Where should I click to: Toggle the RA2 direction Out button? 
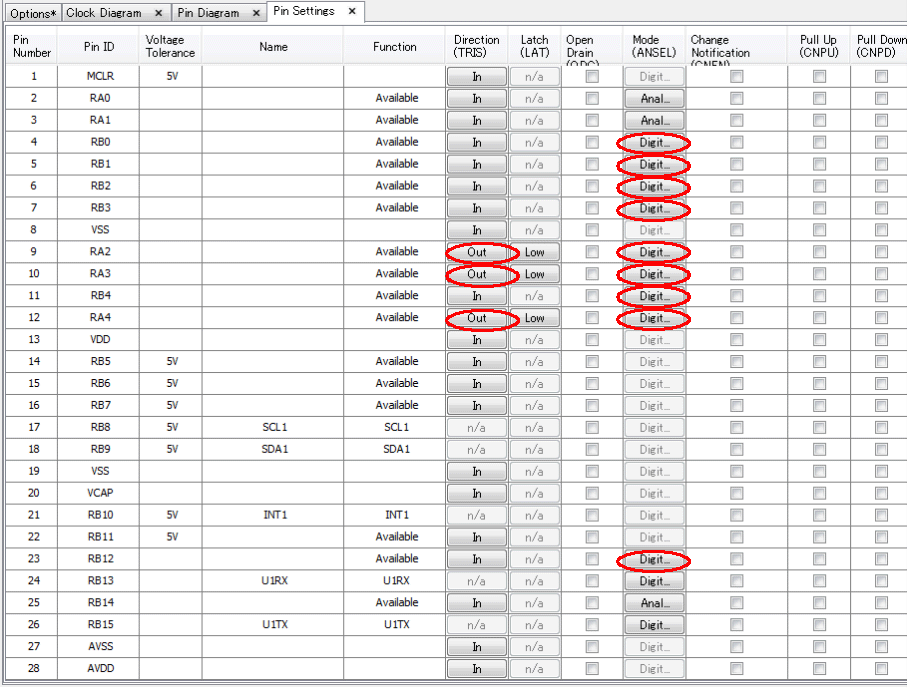click(x=477, y=252)
